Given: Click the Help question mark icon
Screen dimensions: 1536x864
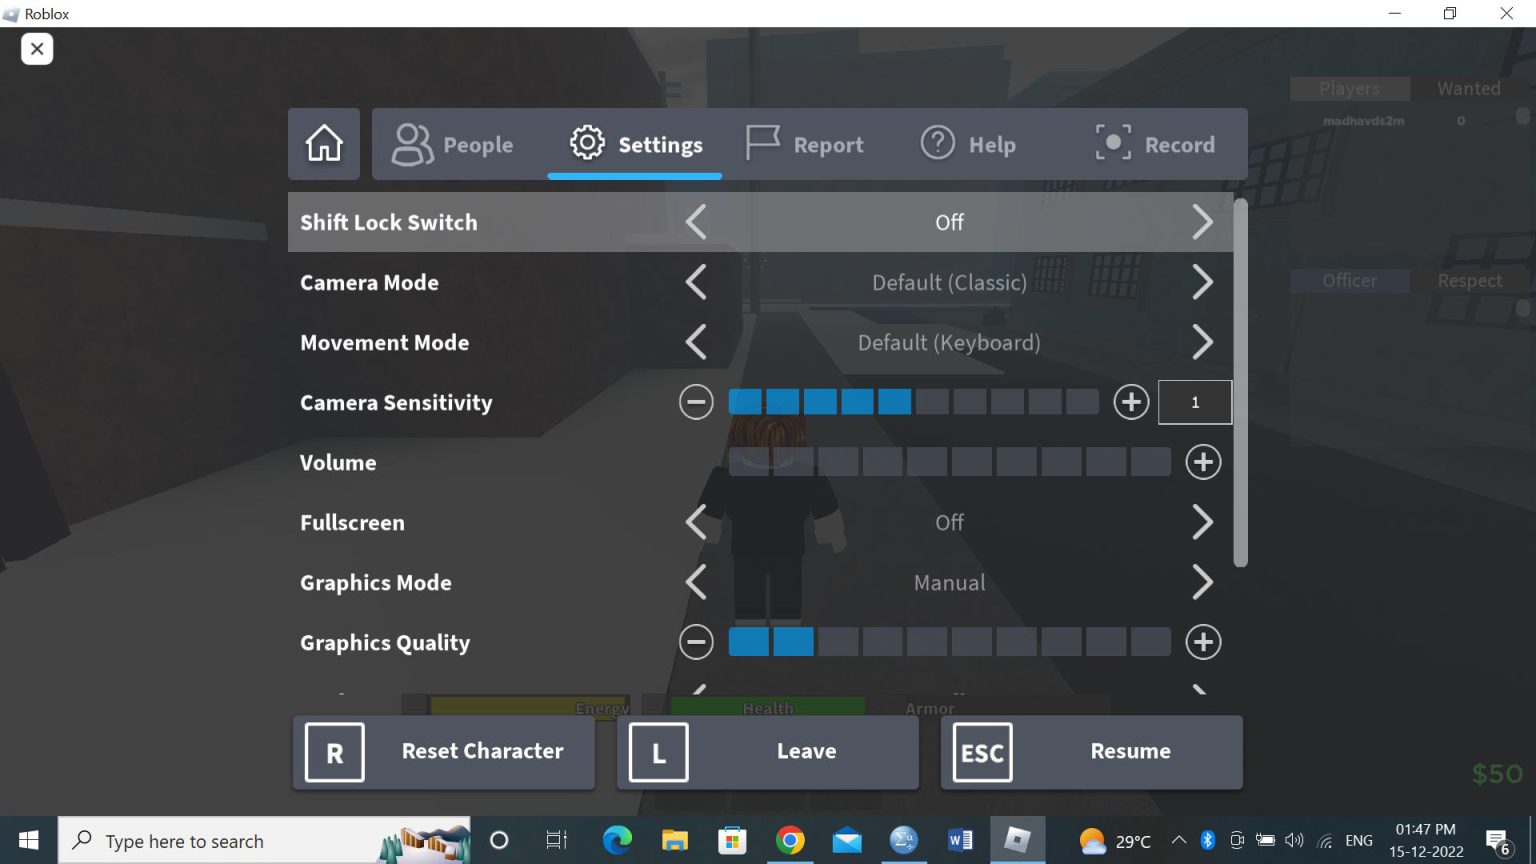Looking at the screenshot, I should point(937,143).
